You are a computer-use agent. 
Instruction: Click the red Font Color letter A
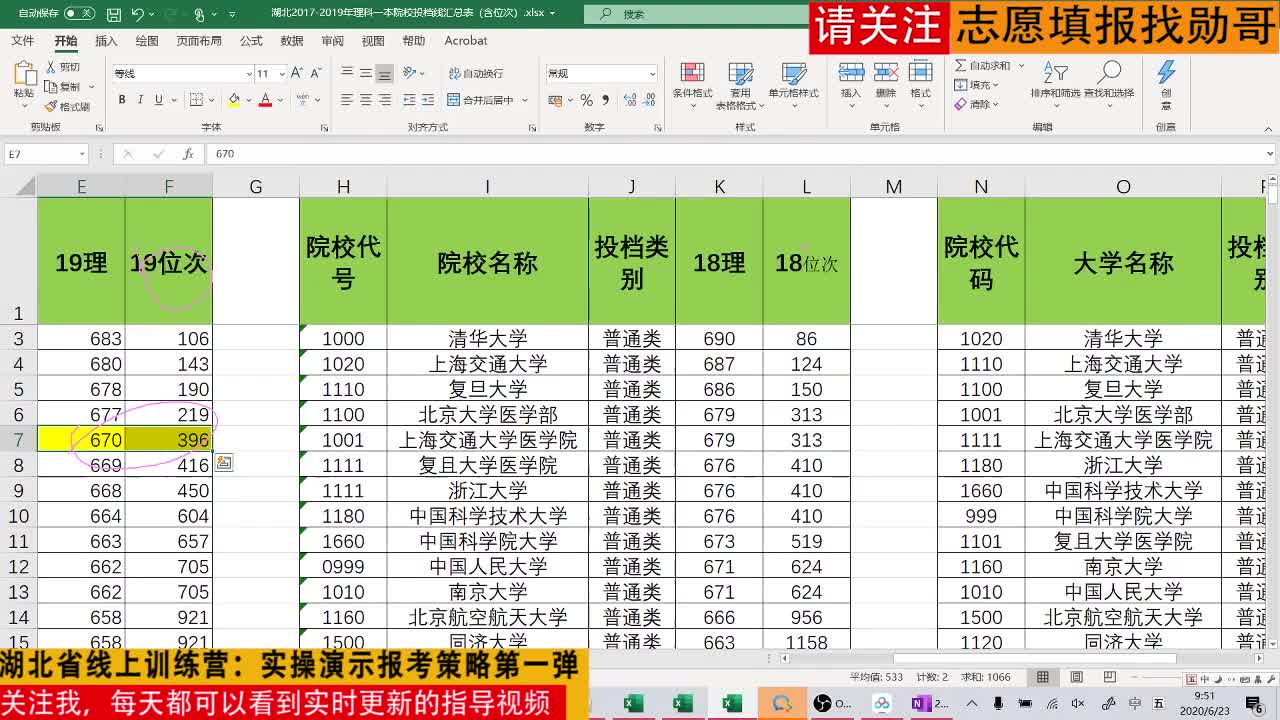265,100
